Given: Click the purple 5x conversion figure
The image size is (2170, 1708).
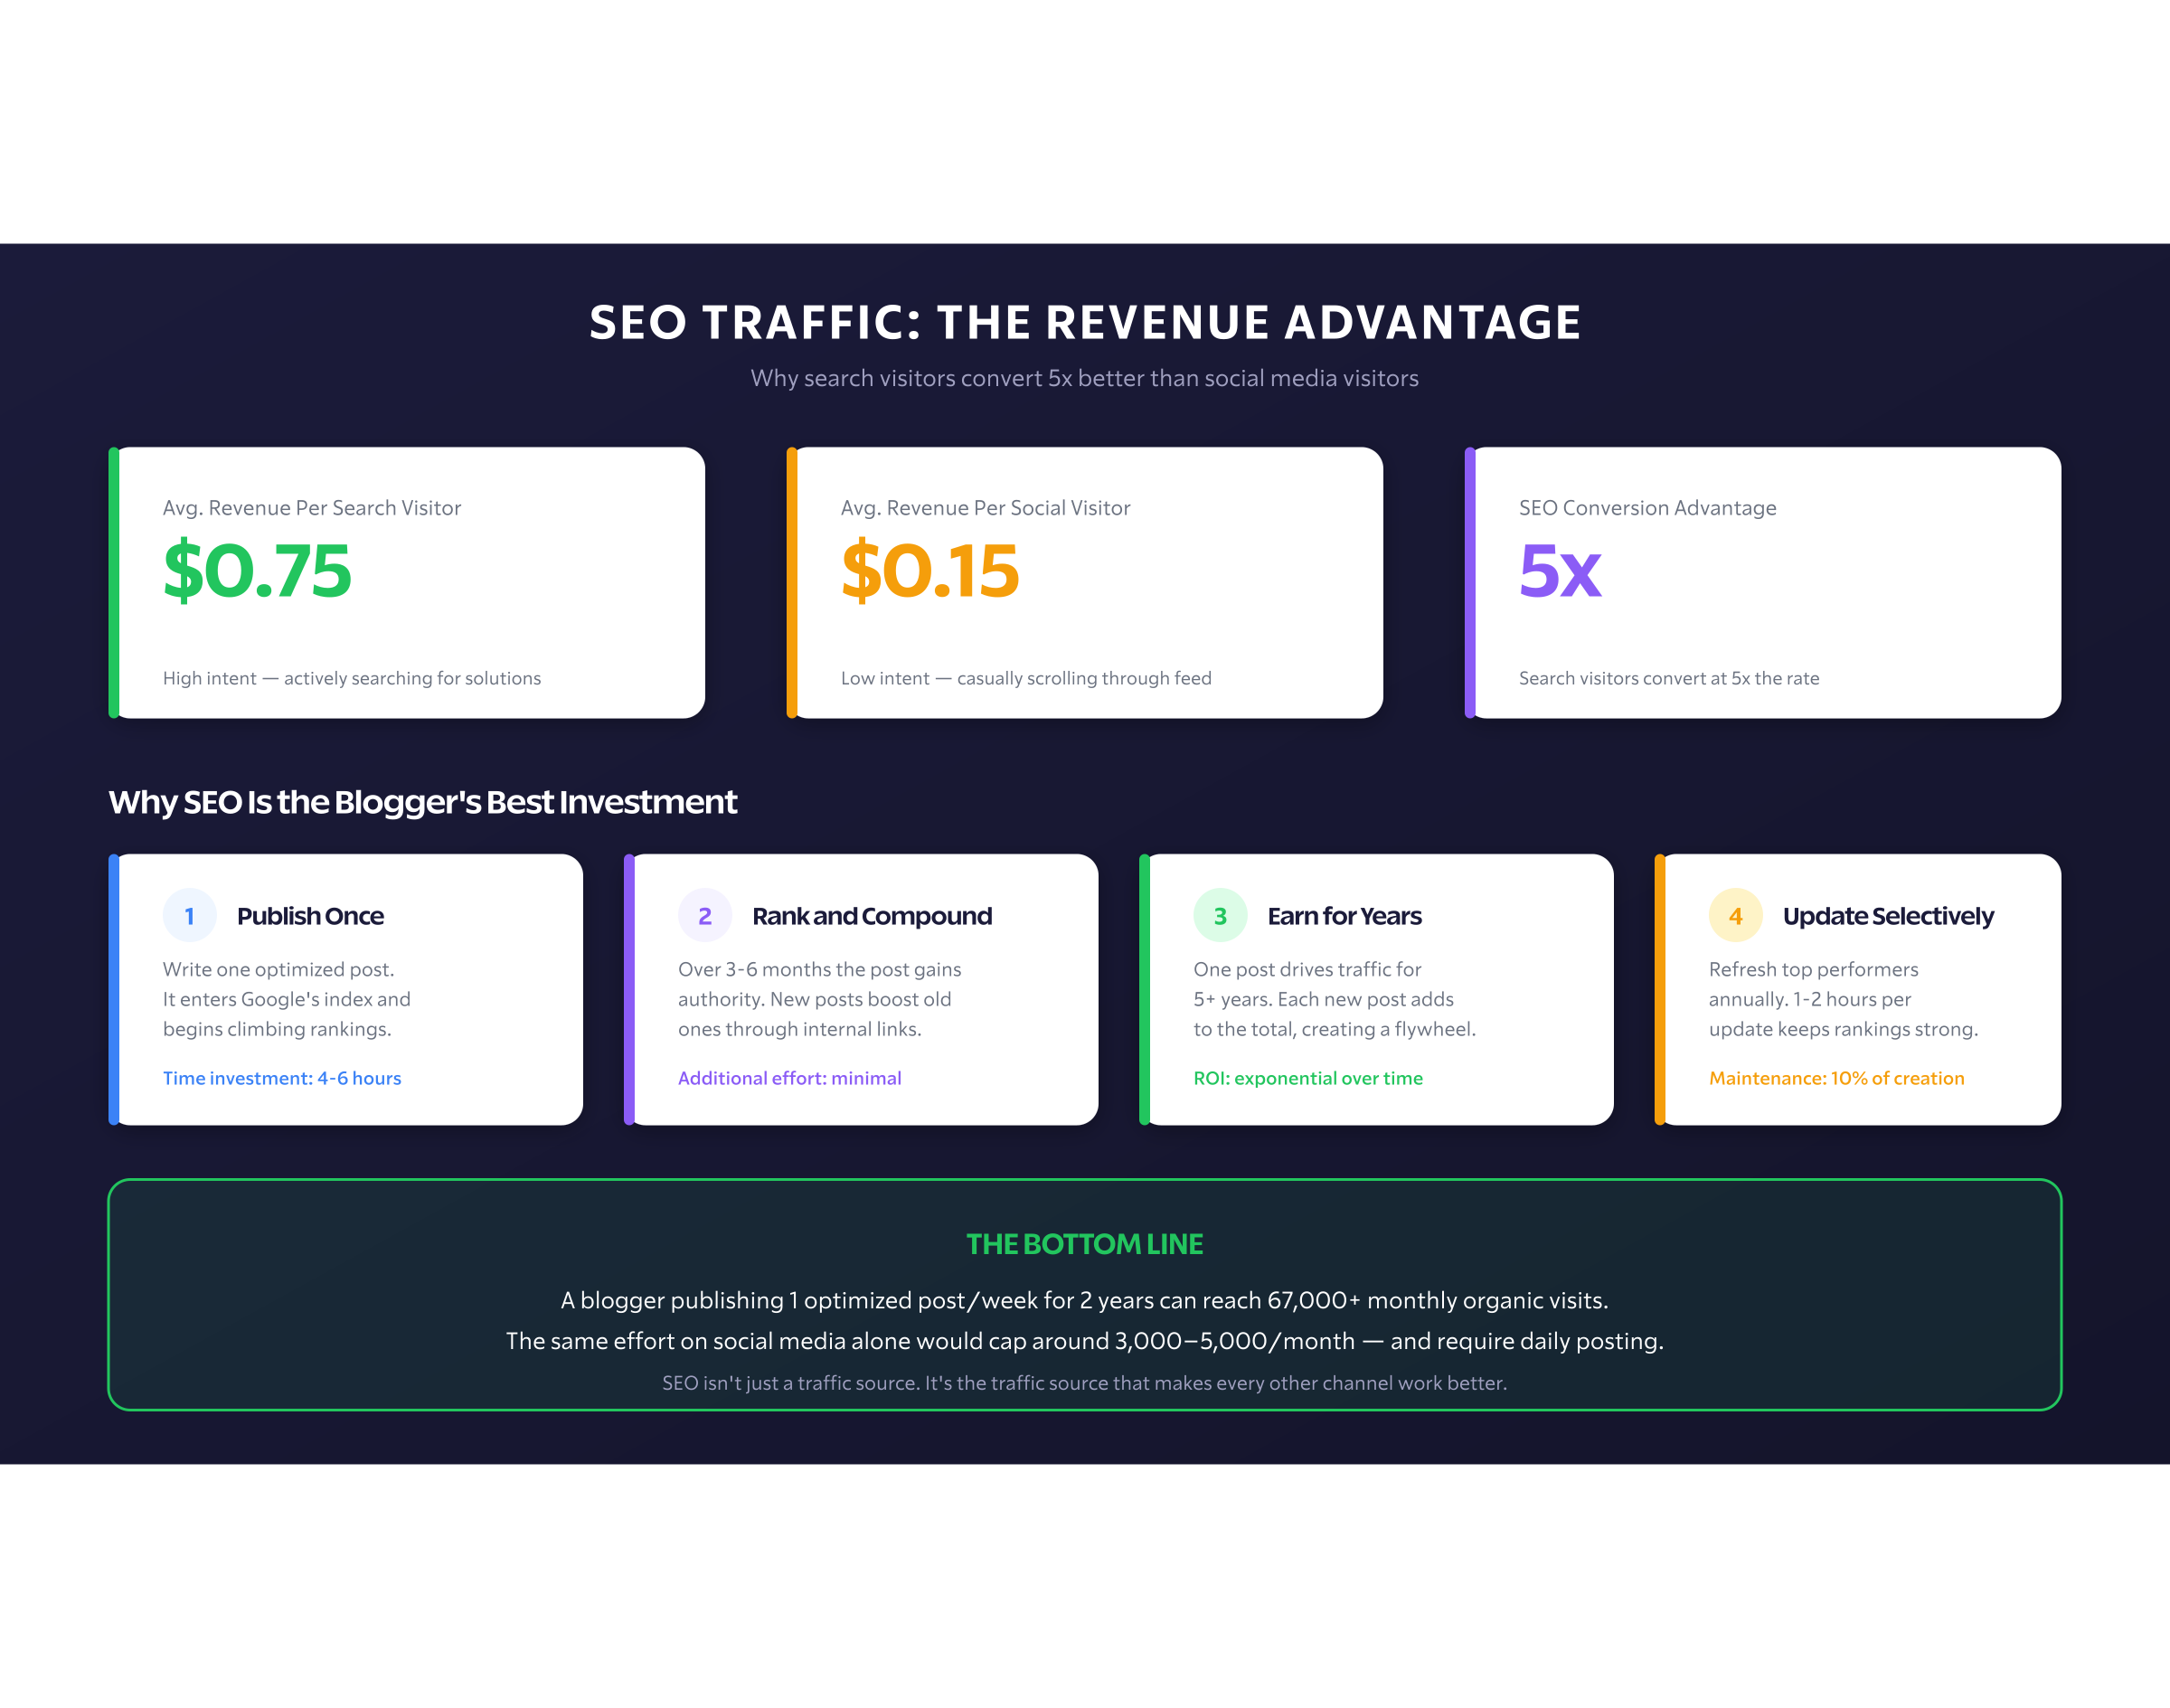Looking at the screenshot, I should click(1560, 572).
